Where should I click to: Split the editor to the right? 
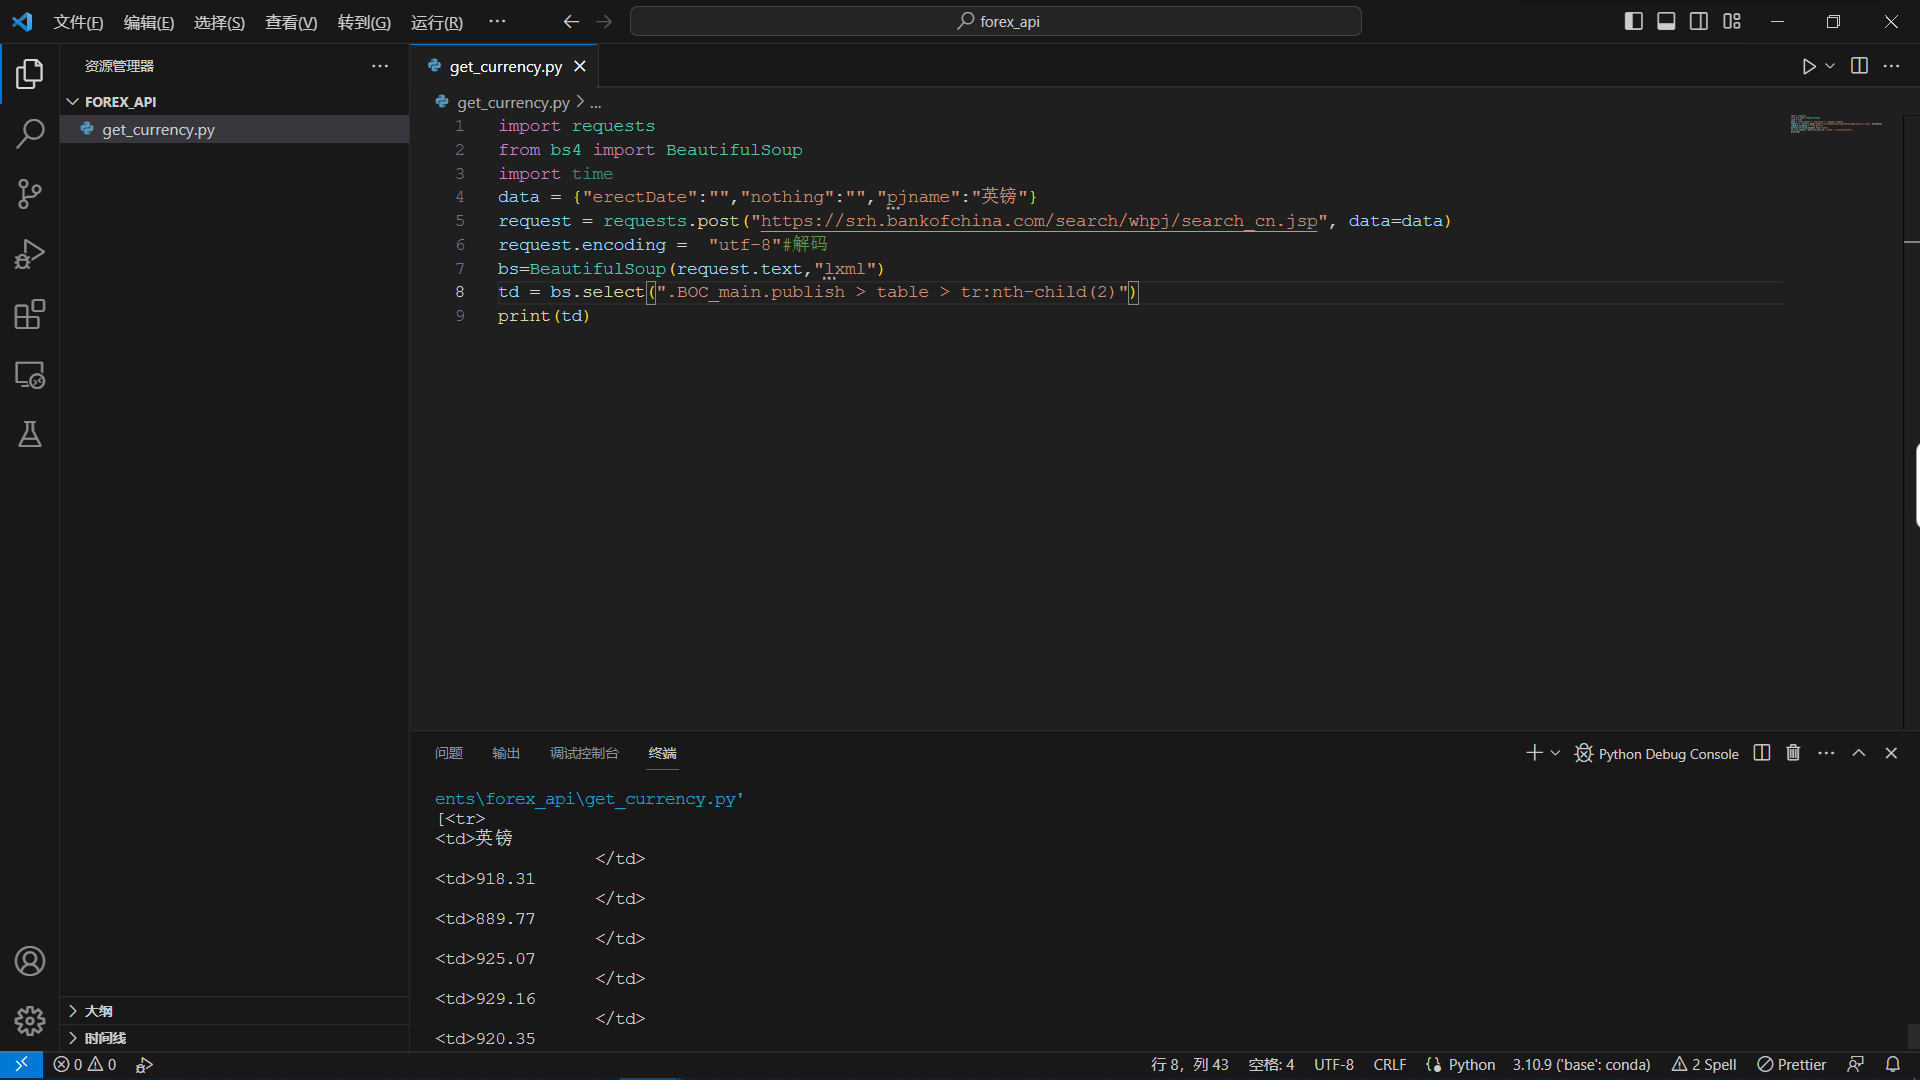tap(1859, 66)
